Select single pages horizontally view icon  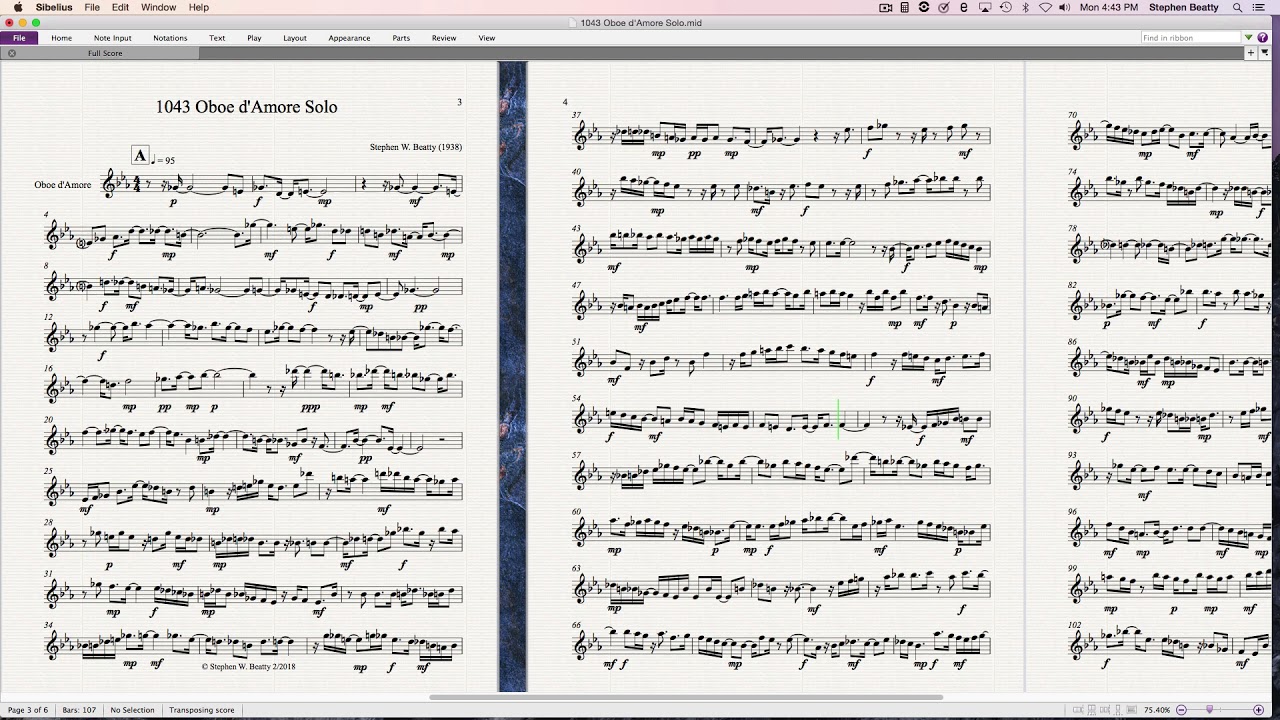coord(1105,710)
